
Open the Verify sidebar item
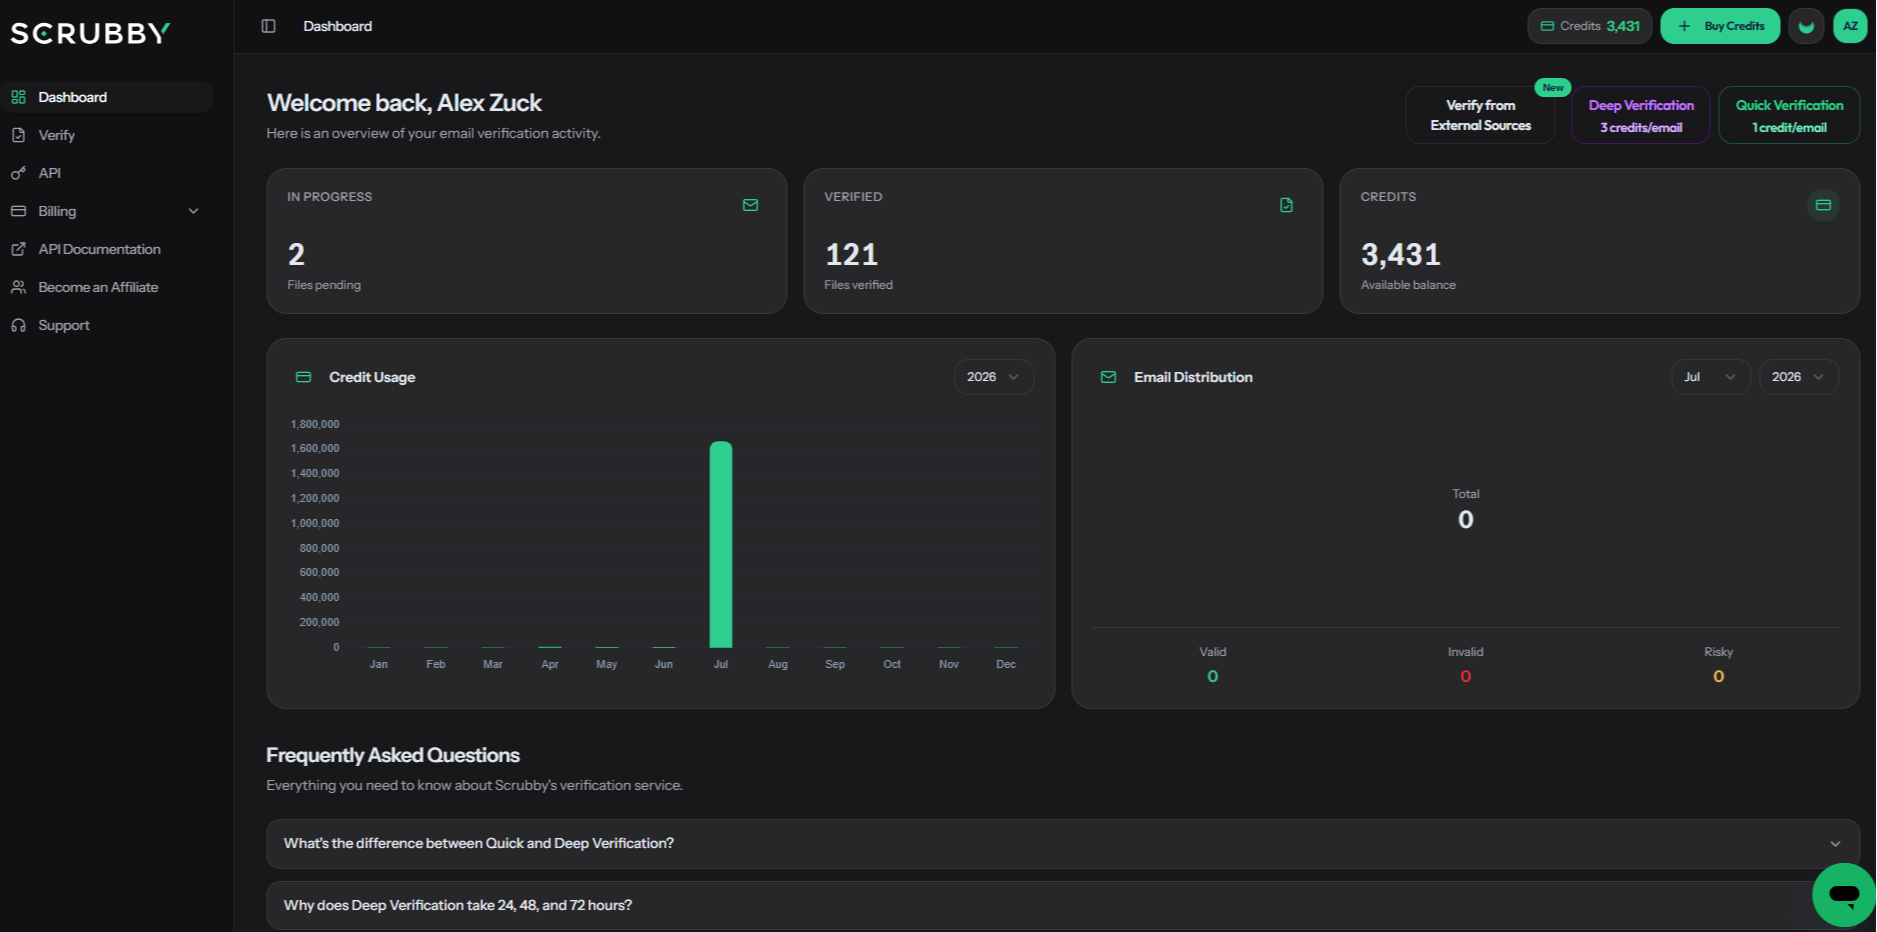coord(107,135)
